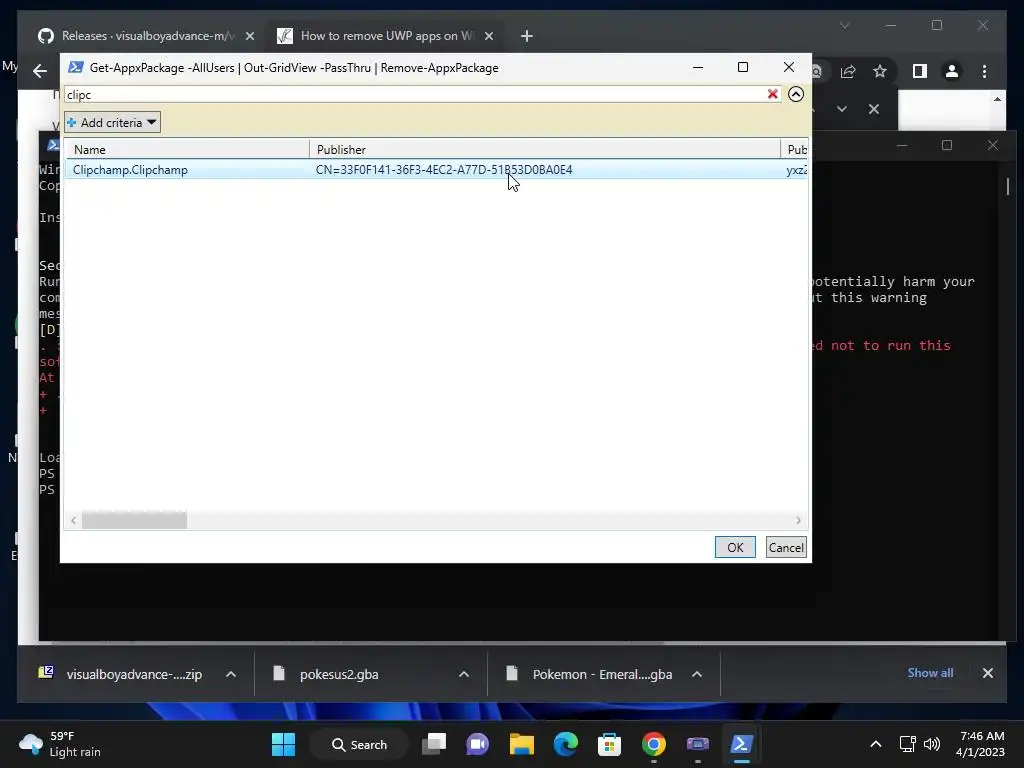
Task: Open Google Chrome from the taskbar
Action: click(653, 744)
